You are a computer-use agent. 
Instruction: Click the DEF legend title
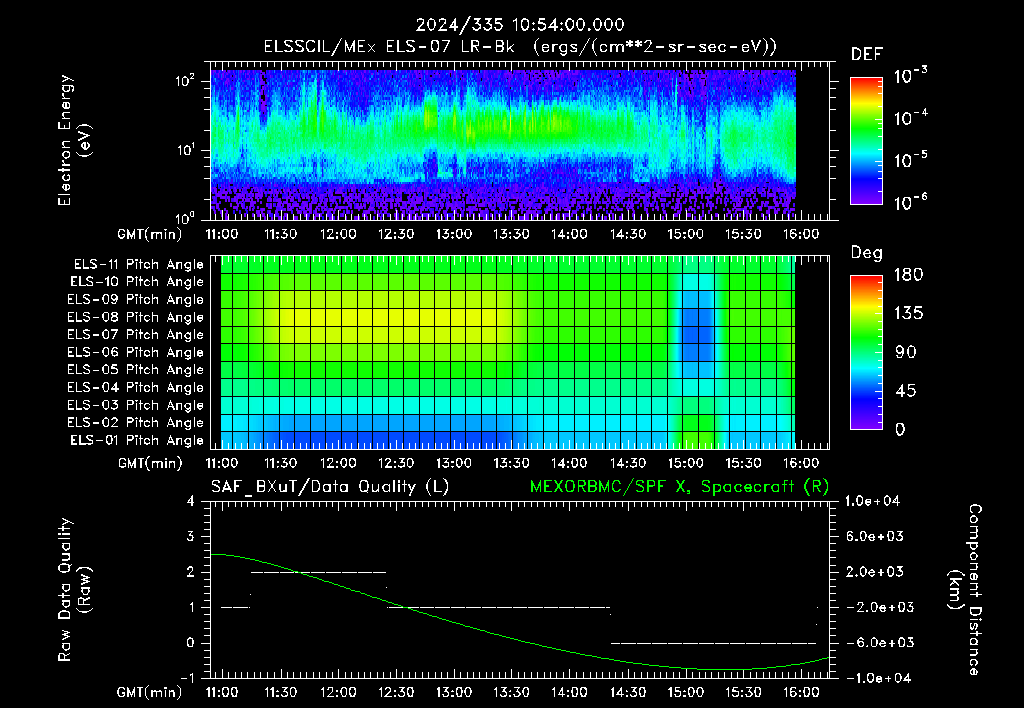tap(867, 54)
